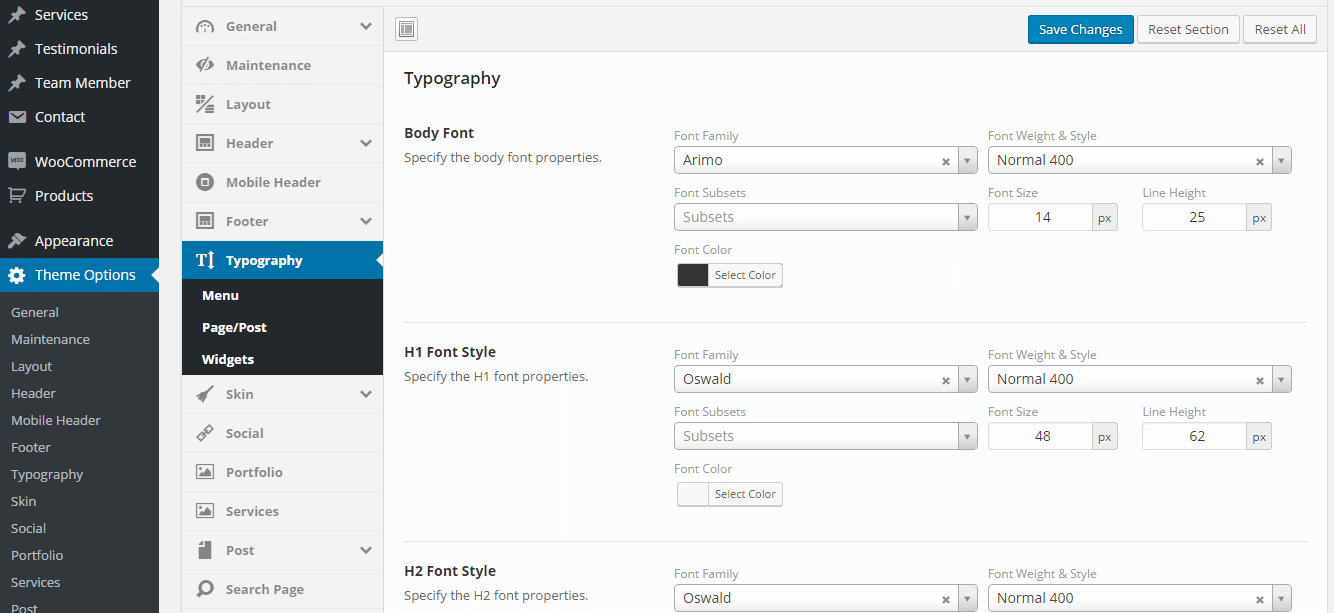Expand the Skin section chevron

coord(366,394)
